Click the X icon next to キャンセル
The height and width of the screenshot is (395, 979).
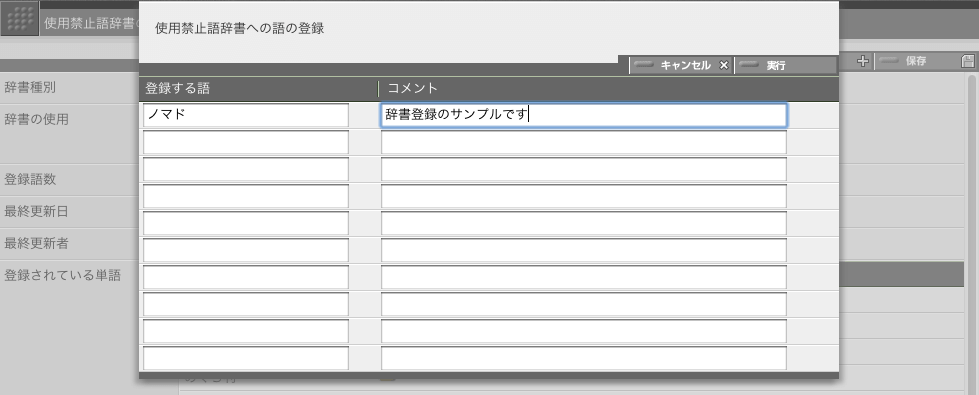click(724, 65)
